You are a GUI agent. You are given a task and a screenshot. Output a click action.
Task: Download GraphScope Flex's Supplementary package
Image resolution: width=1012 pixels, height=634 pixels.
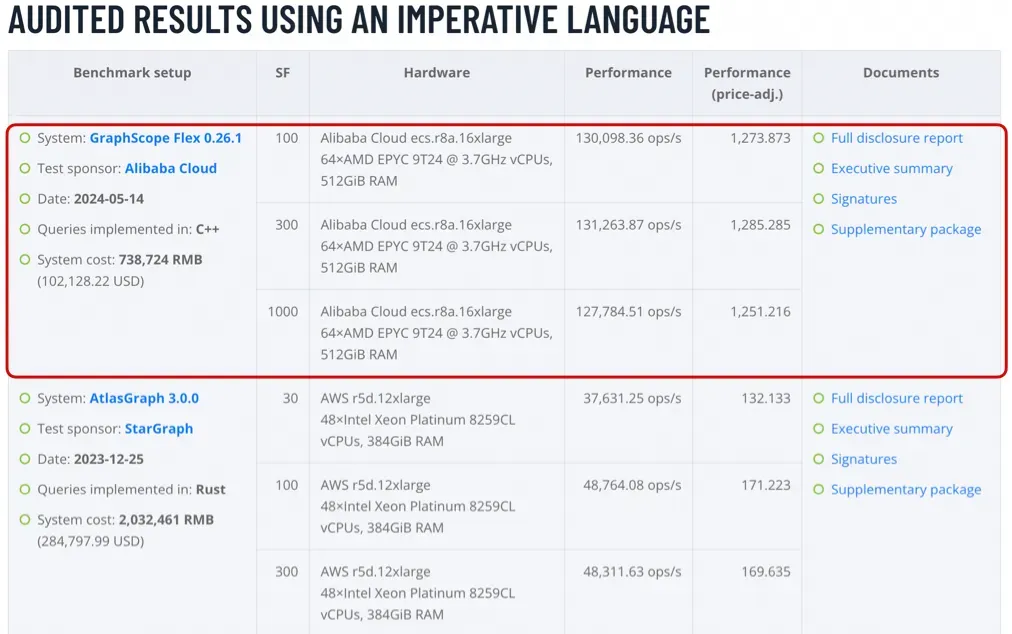(905, 229)
